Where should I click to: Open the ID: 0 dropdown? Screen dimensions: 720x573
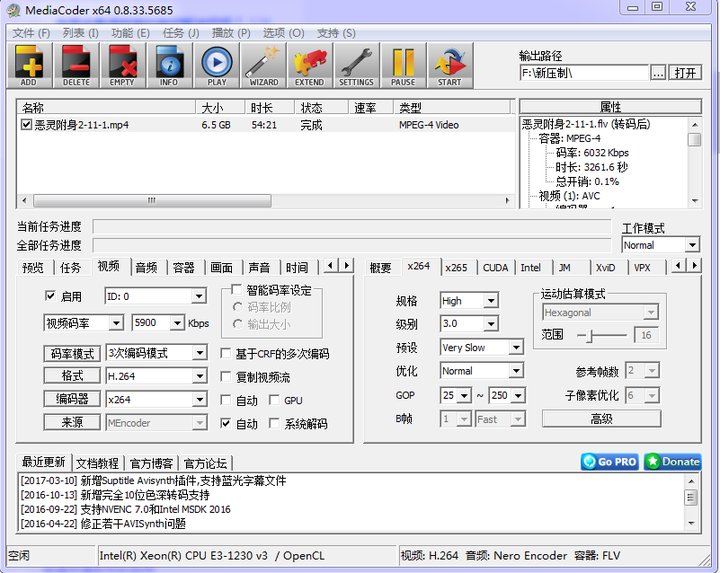pos(156,296)
